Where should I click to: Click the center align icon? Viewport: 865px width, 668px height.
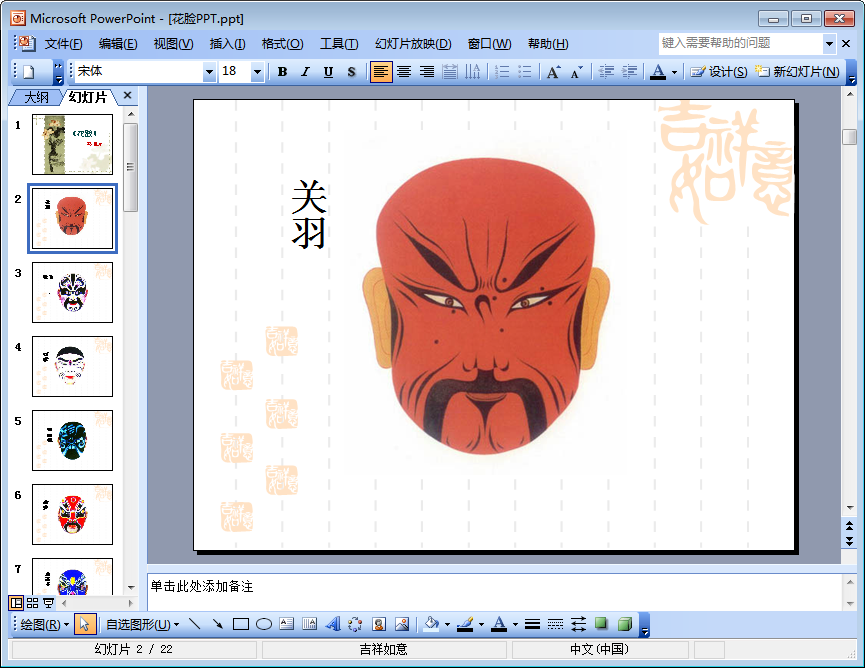pyautogui.click(x=404, y=72)
